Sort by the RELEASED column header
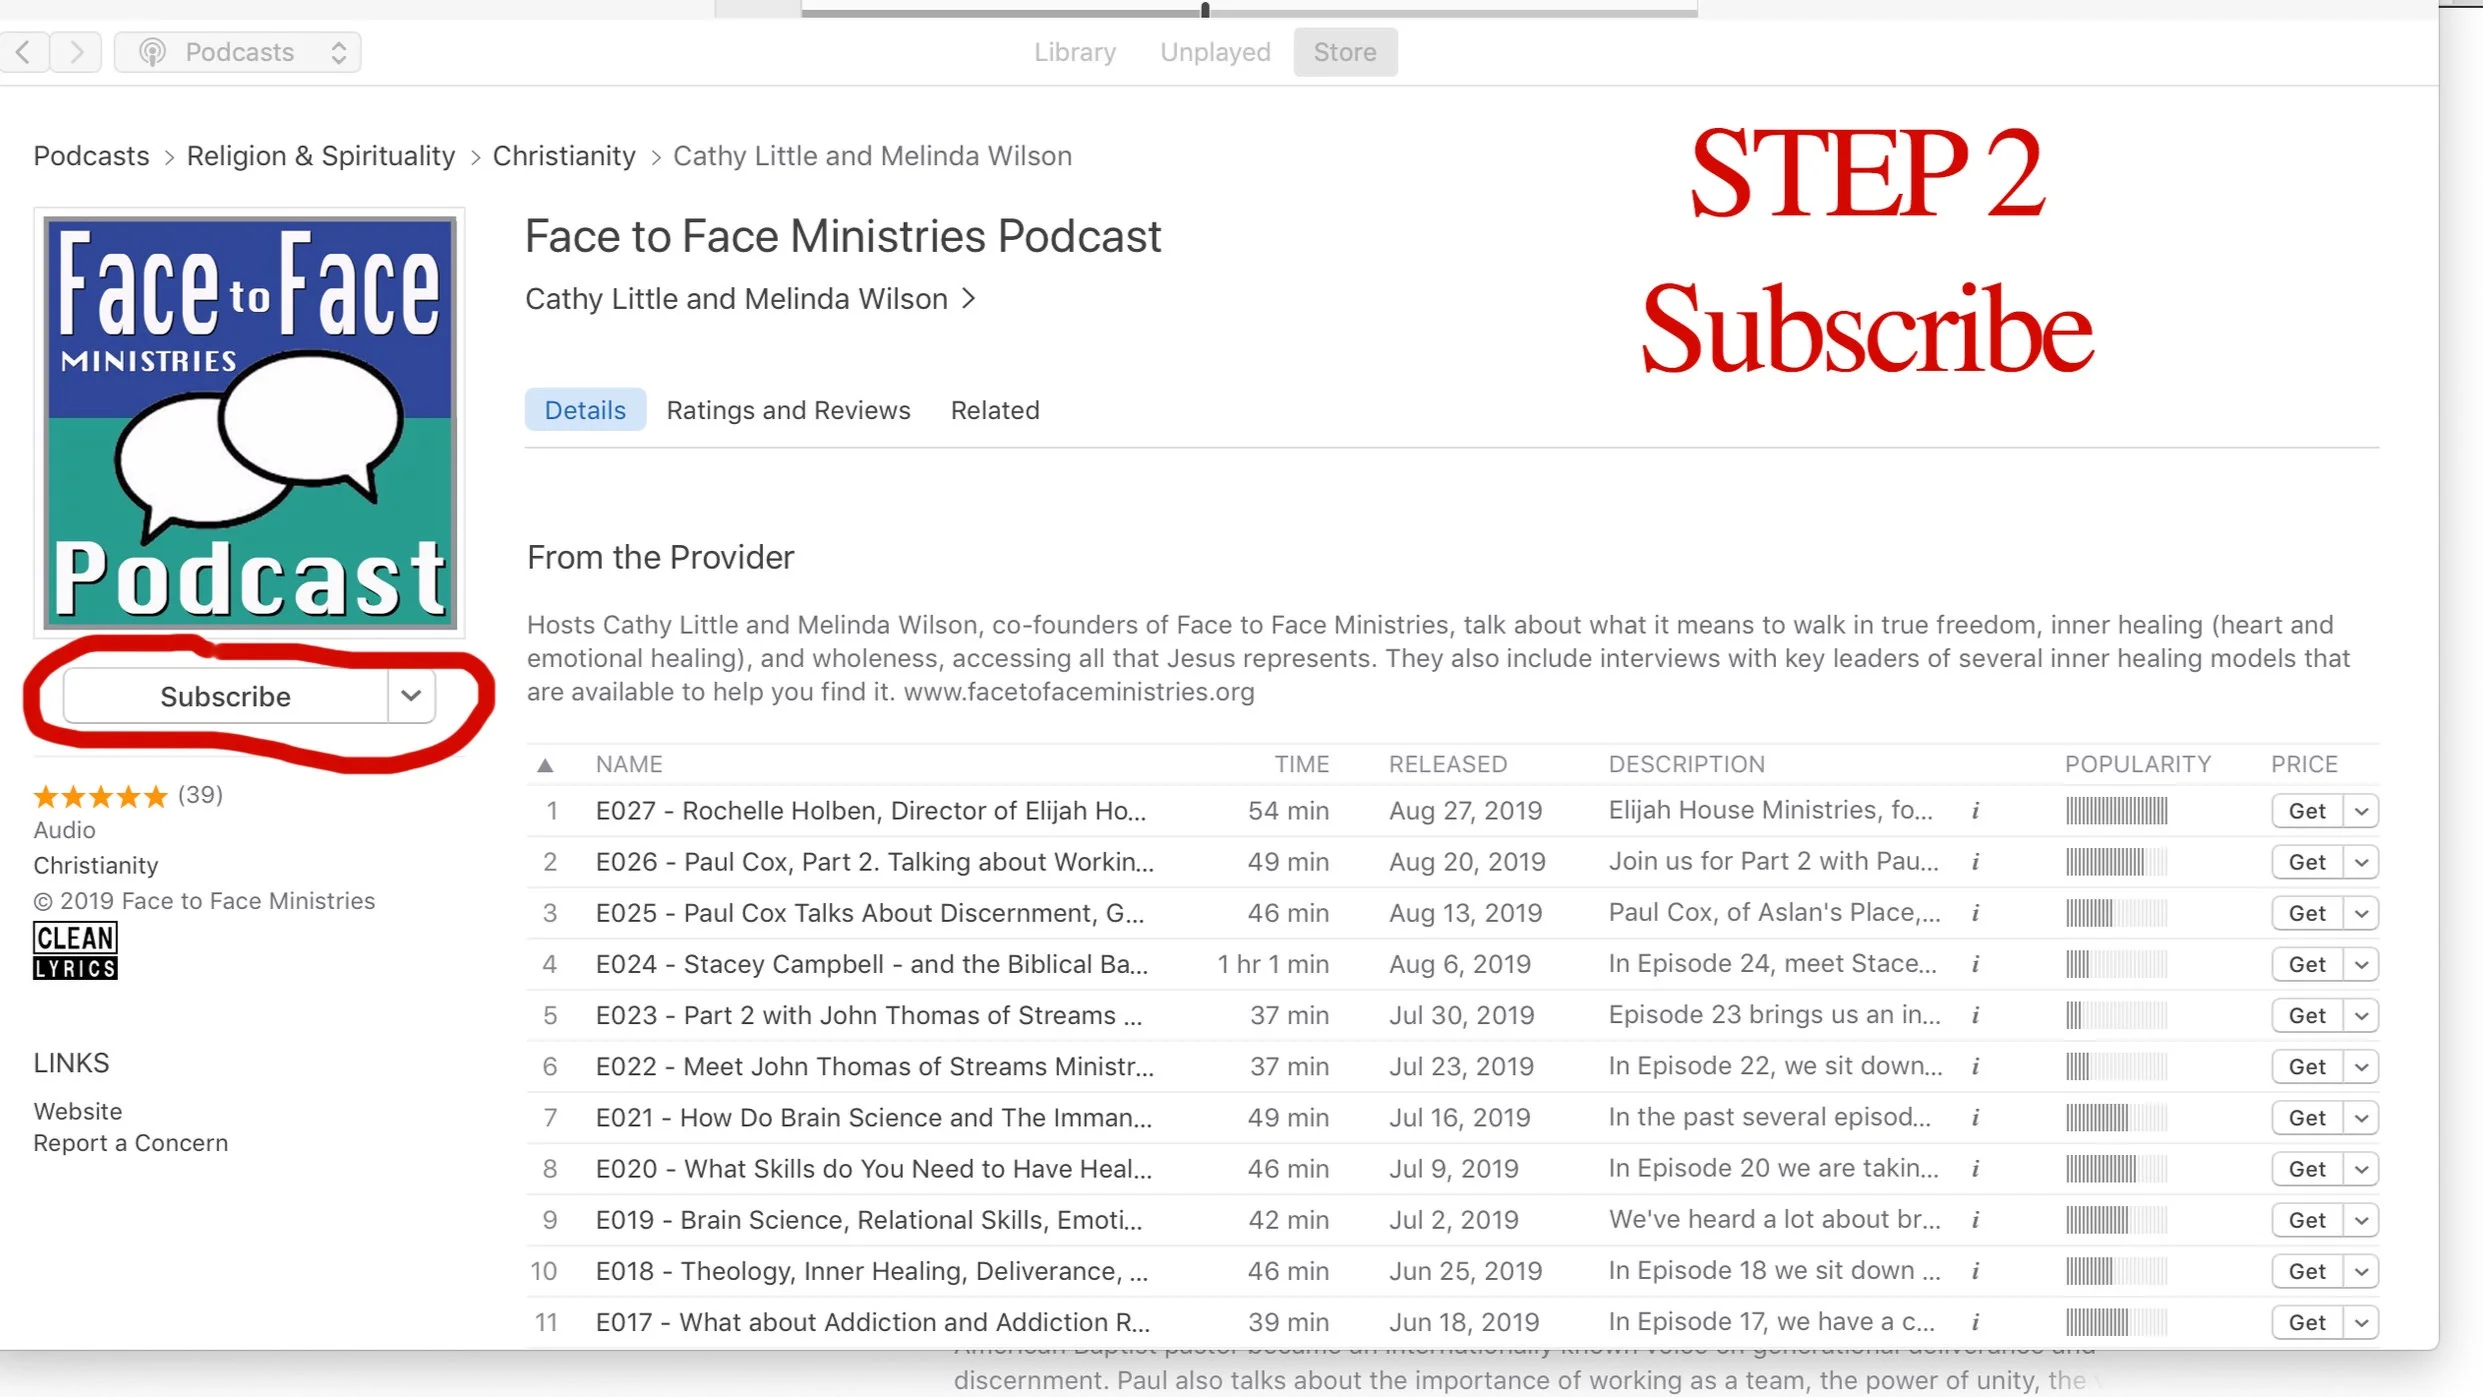The image size is (2483, 1397). 1447,764
